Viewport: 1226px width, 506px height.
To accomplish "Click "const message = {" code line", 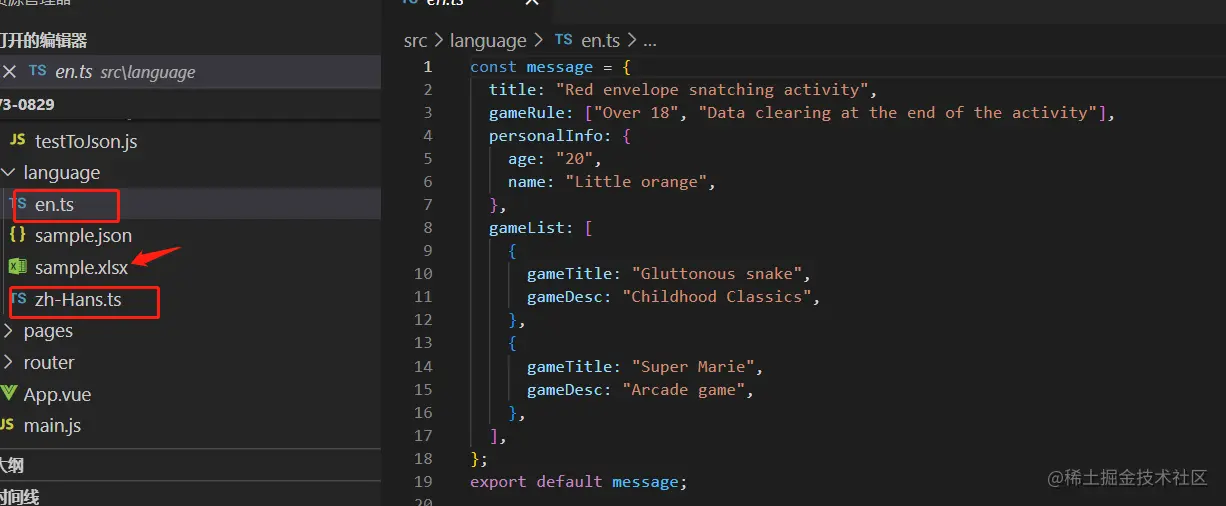I will pyautogui.click(x=550, y=67).
